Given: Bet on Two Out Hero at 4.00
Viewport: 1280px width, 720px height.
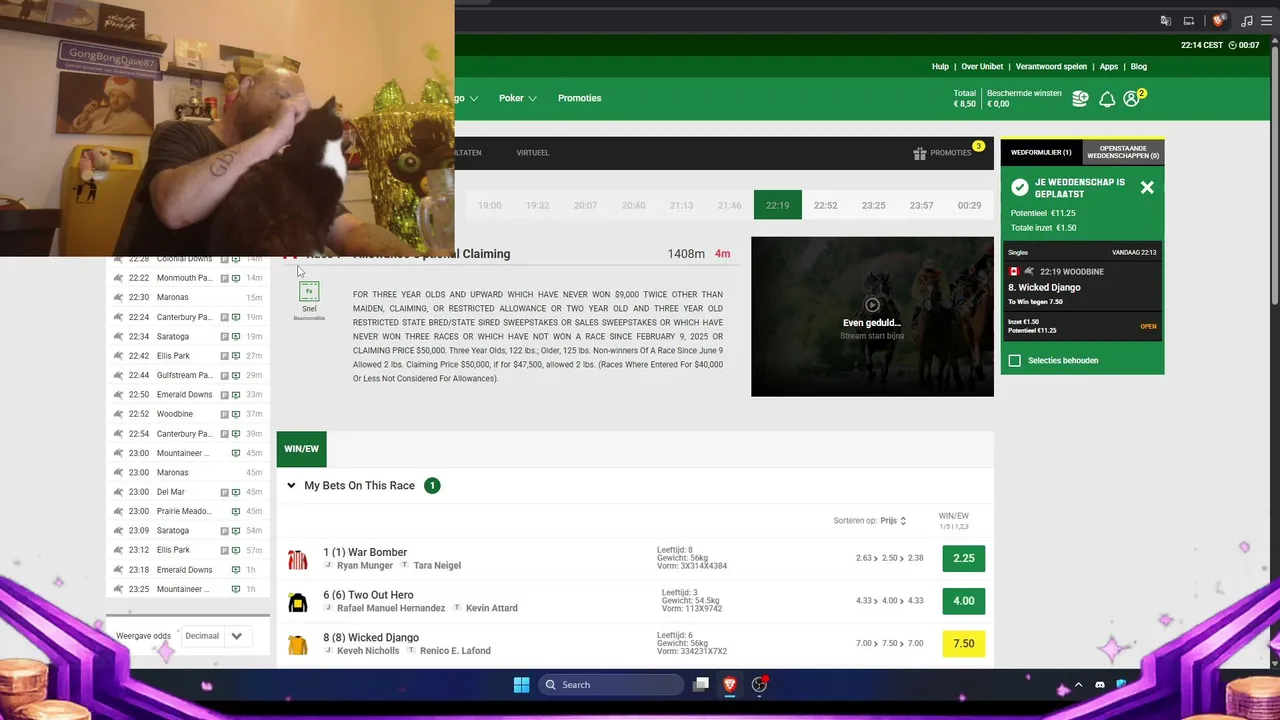Looking at the screenshot, I should [964, 601].
